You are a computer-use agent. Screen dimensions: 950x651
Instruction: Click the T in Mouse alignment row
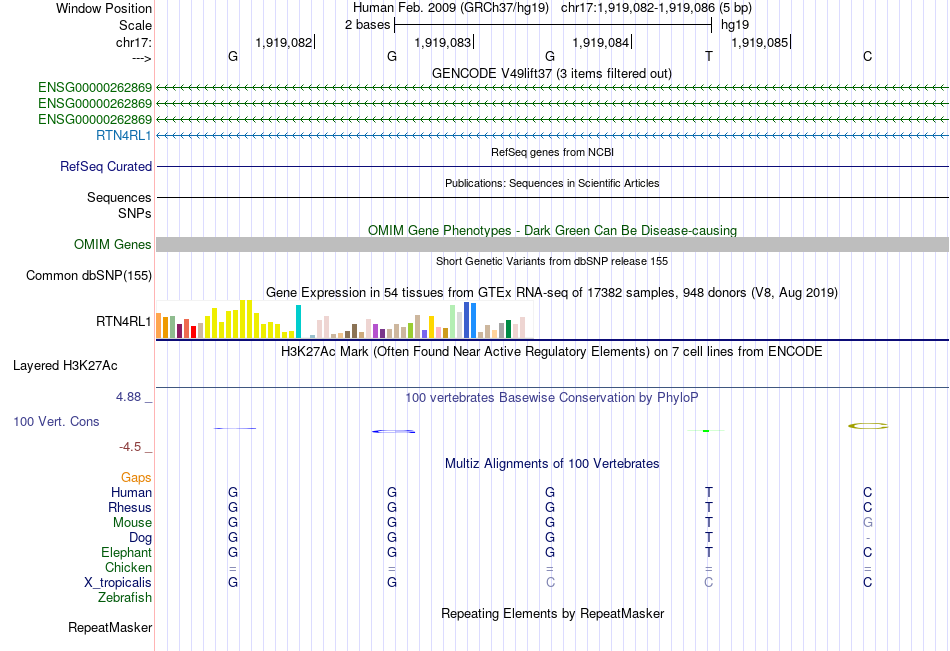point(709,522)
